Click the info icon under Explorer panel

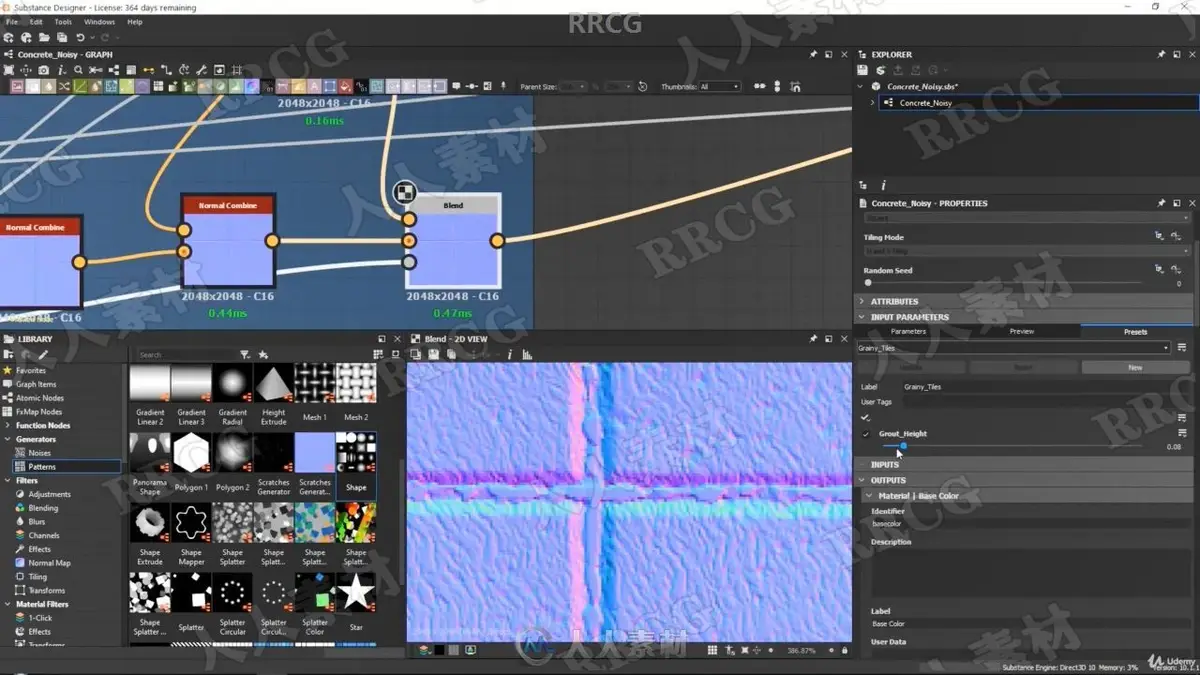pos(883,185)
